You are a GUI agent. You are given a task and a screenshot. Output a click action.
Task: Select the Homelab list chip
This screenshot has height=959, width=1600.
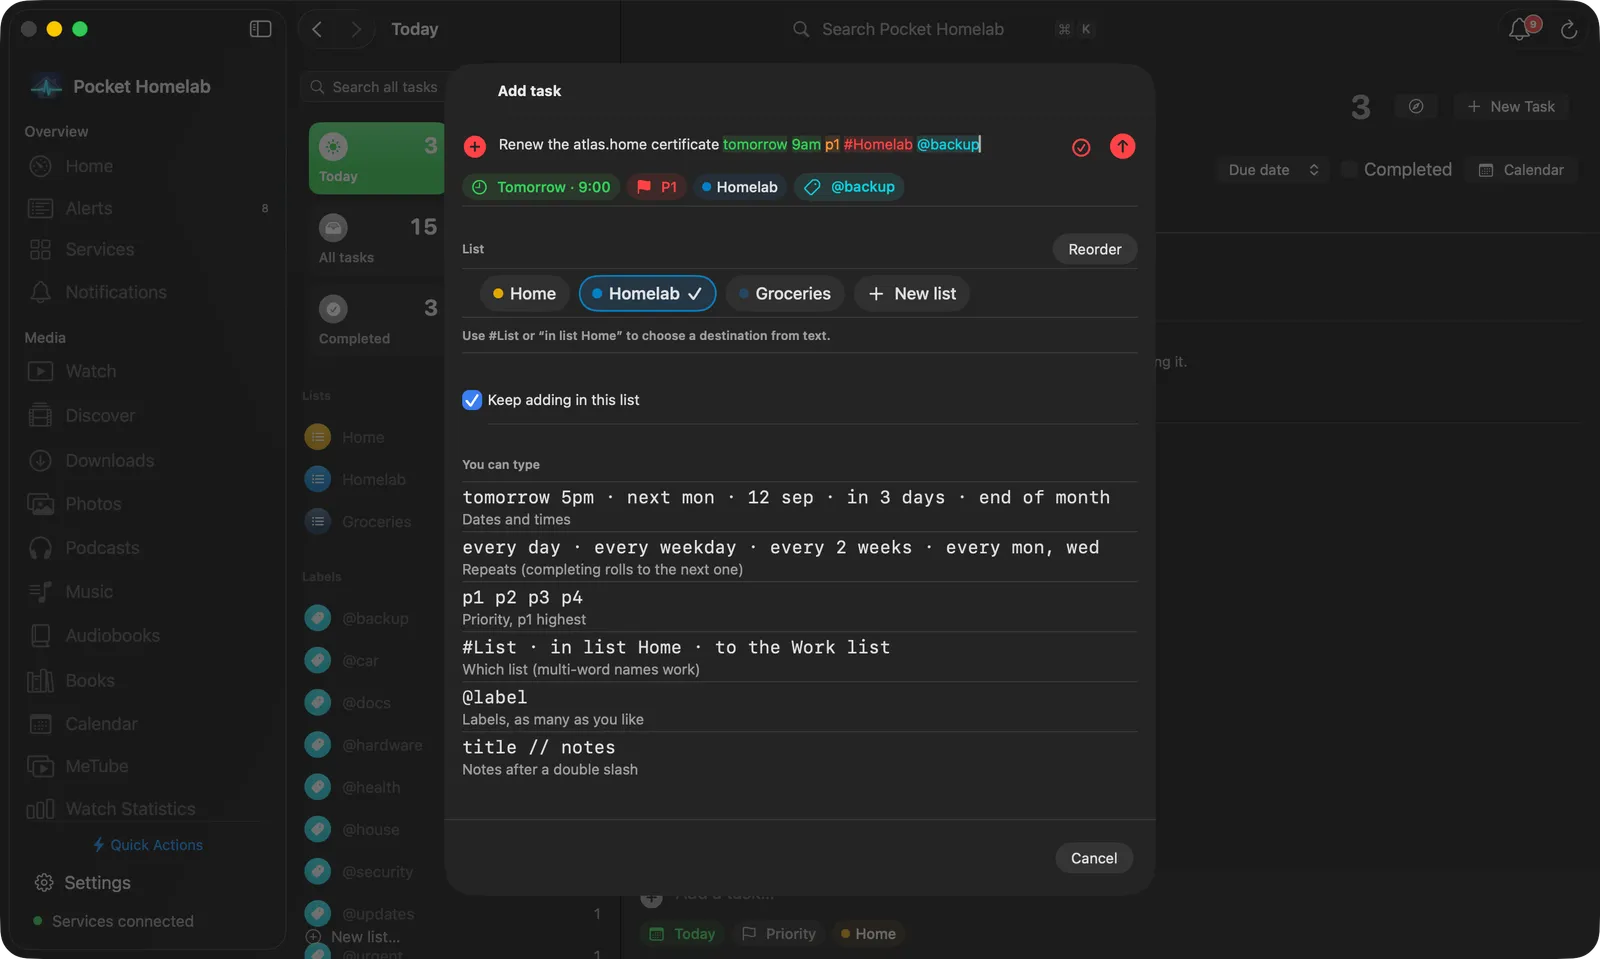pos(647,294)
